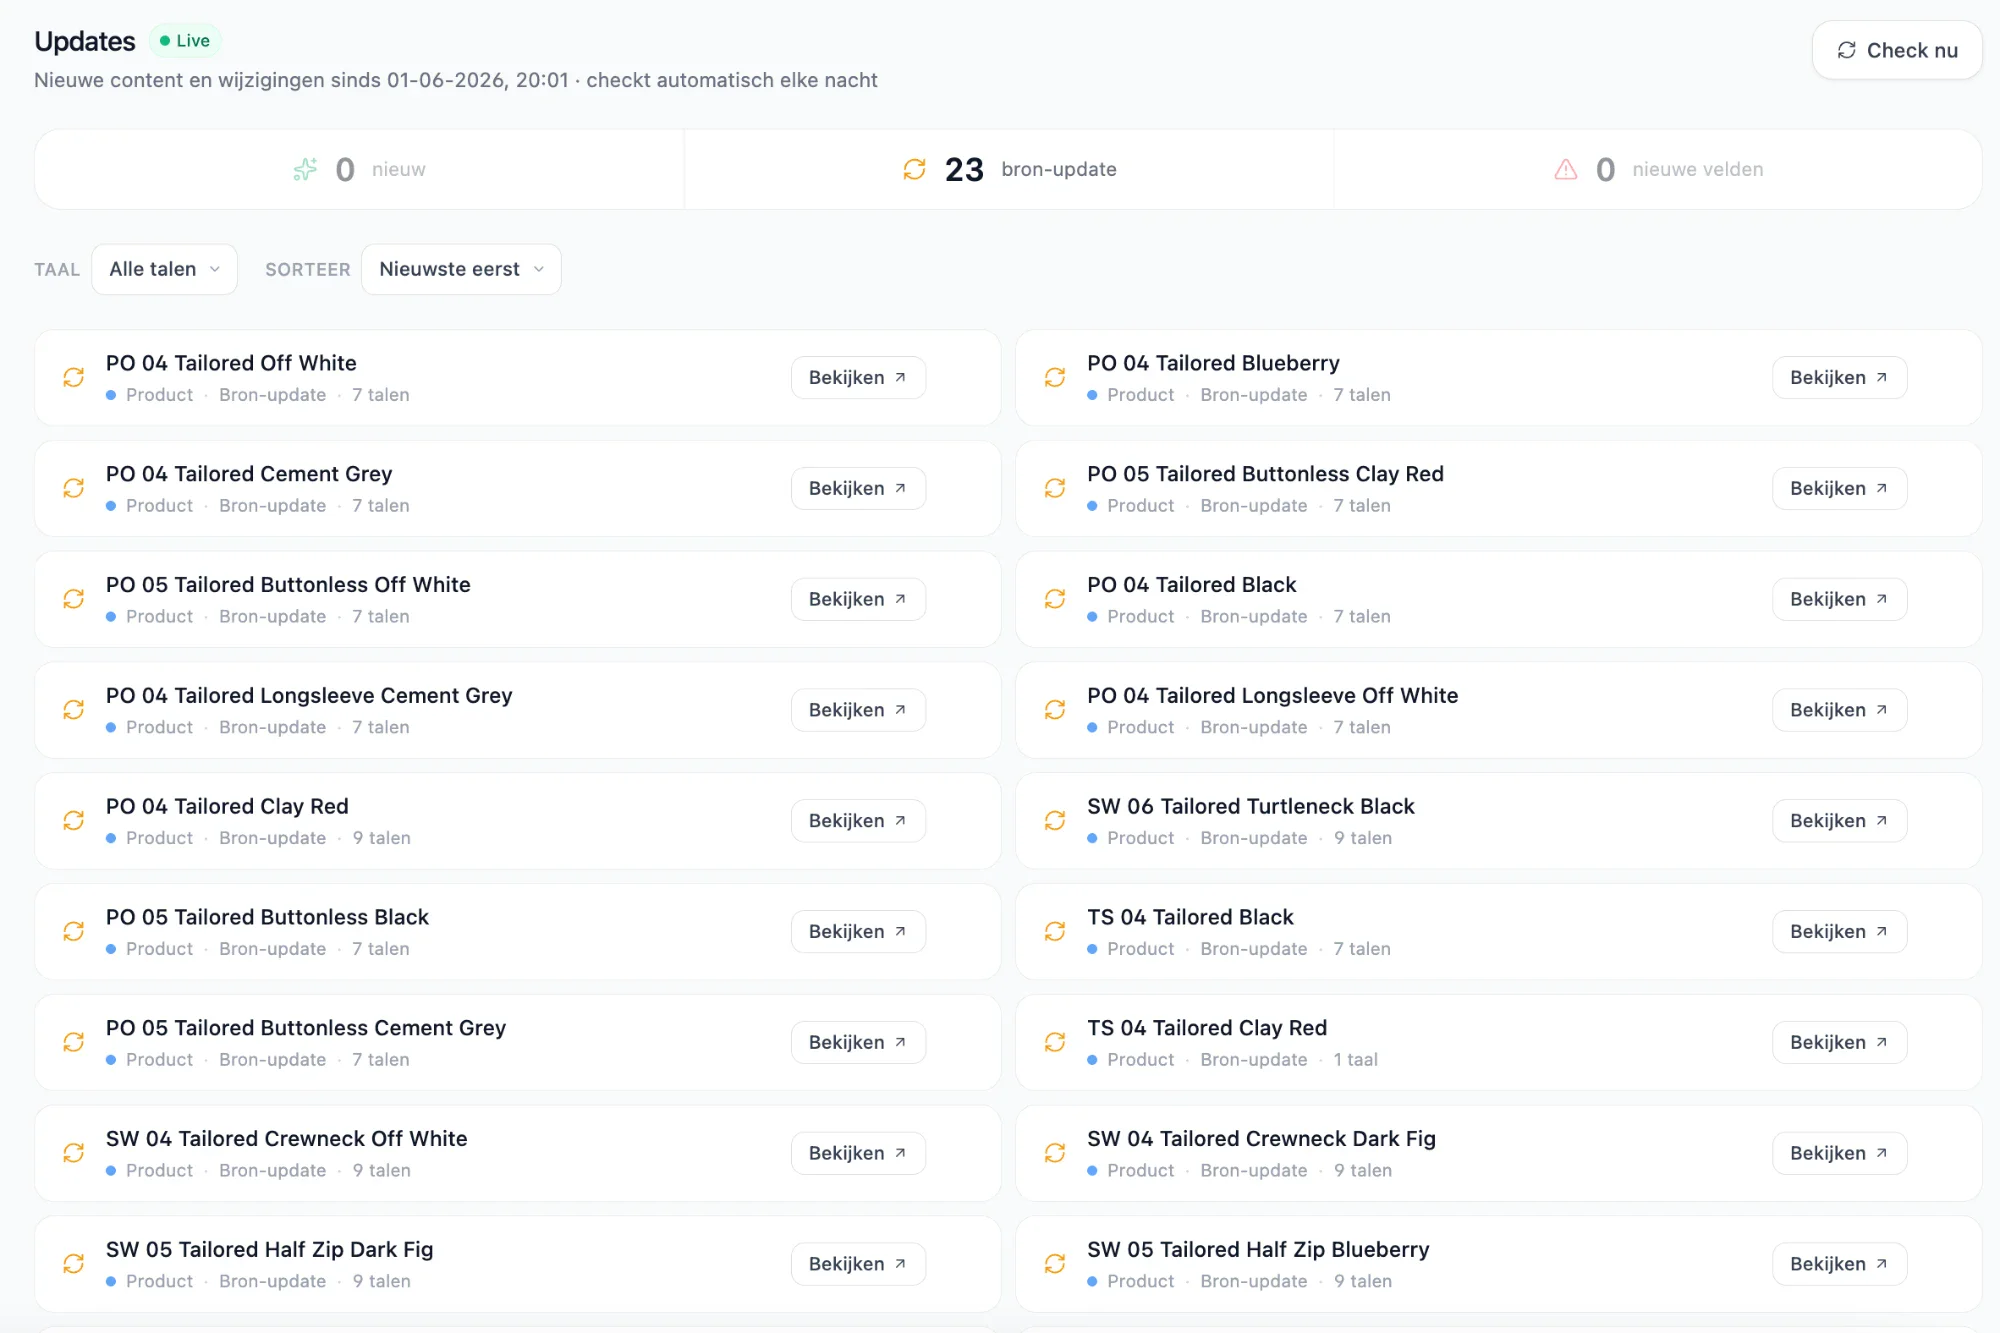This screenshot has height=1333, width=2000.
Task: Click sync icon of PO 05 Tailored Buttonless Clay Red
Action: point(1055,488)
